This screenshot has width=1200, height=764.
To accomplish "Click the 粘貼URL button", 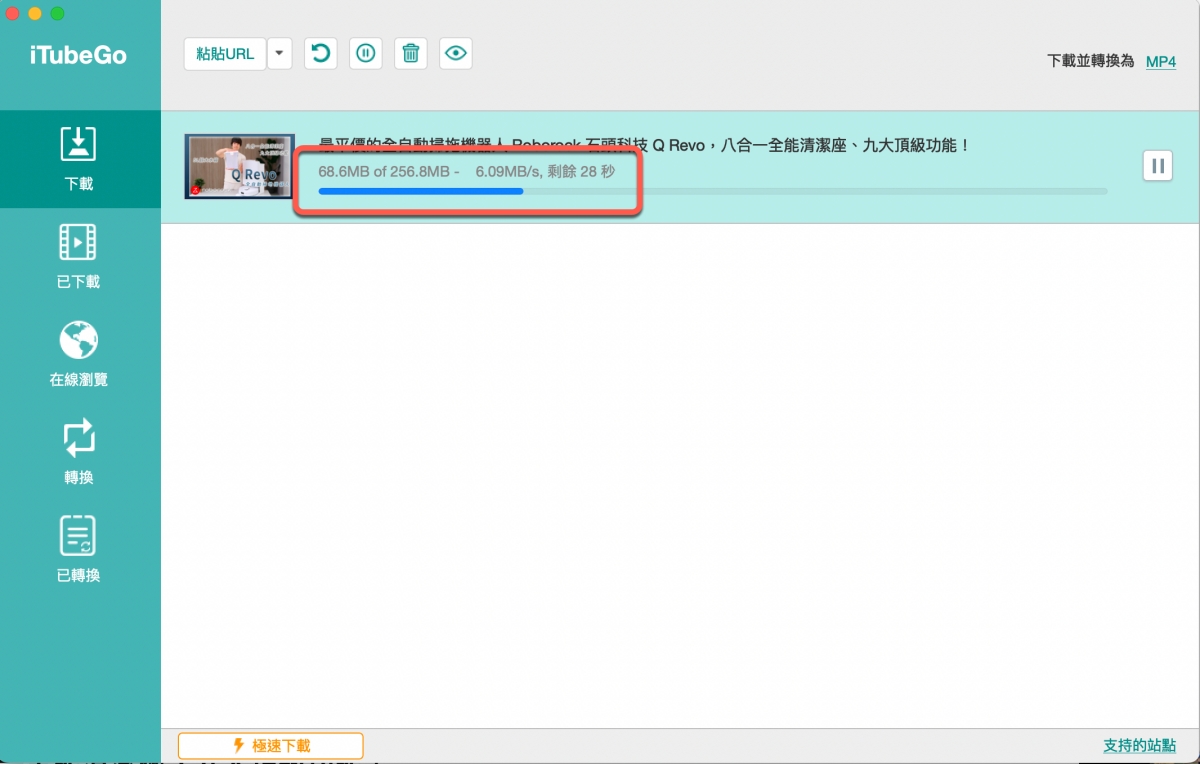I will pyautogui.click(x=225, y=54).
